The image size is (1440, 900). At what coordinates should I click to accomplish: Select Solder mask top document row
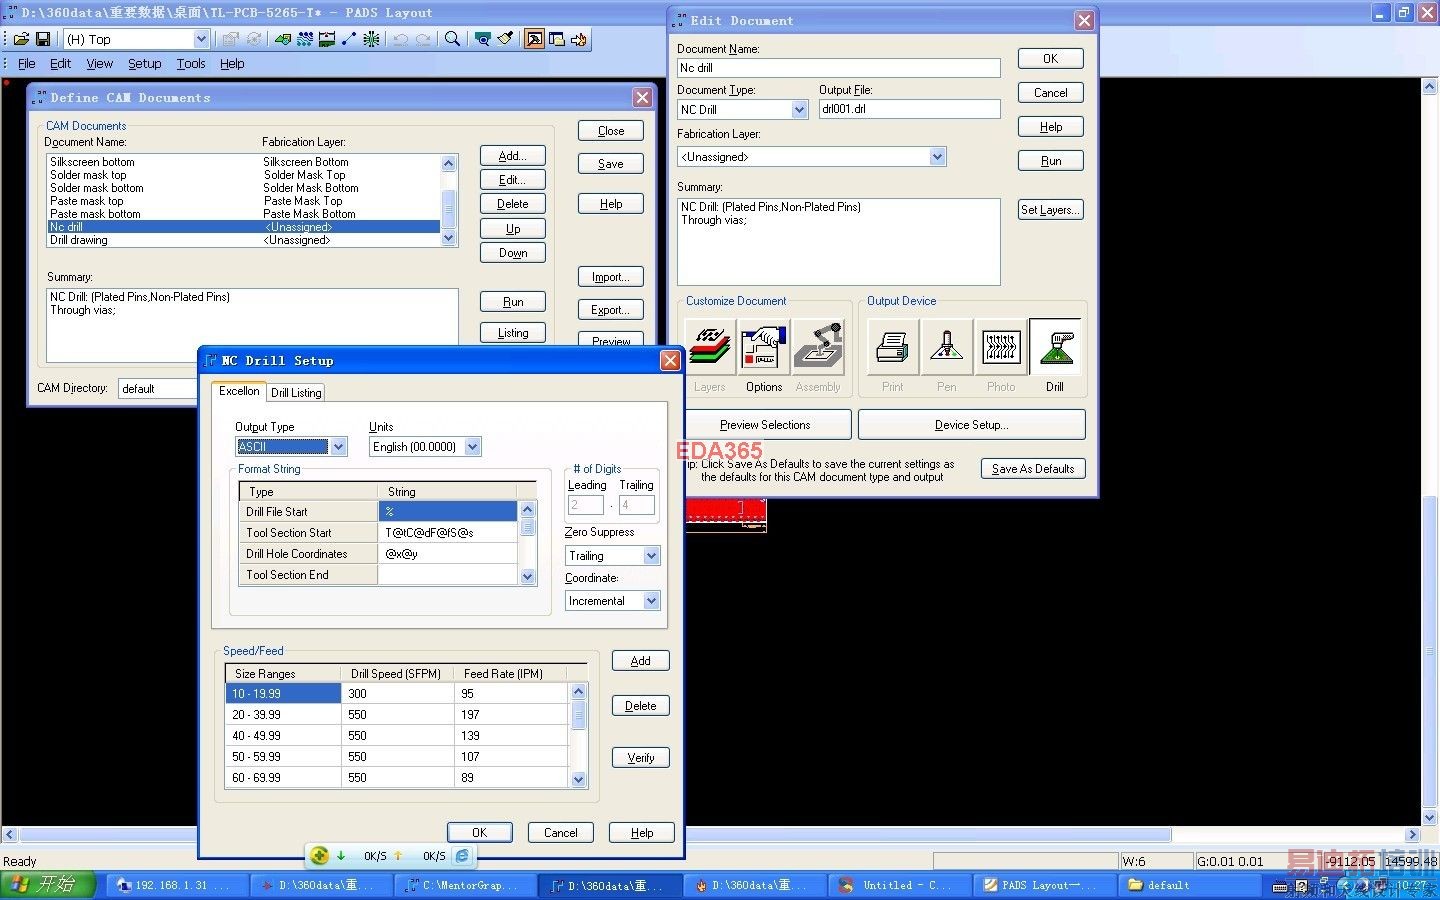pyautogui.click(x=243, y=175)
